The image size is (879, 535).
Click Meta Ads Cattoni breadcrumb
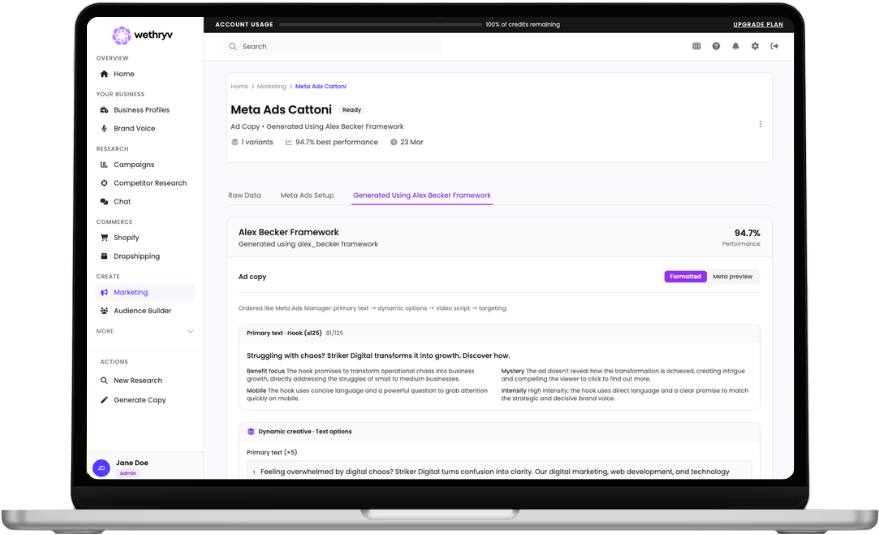pos(321,86)
